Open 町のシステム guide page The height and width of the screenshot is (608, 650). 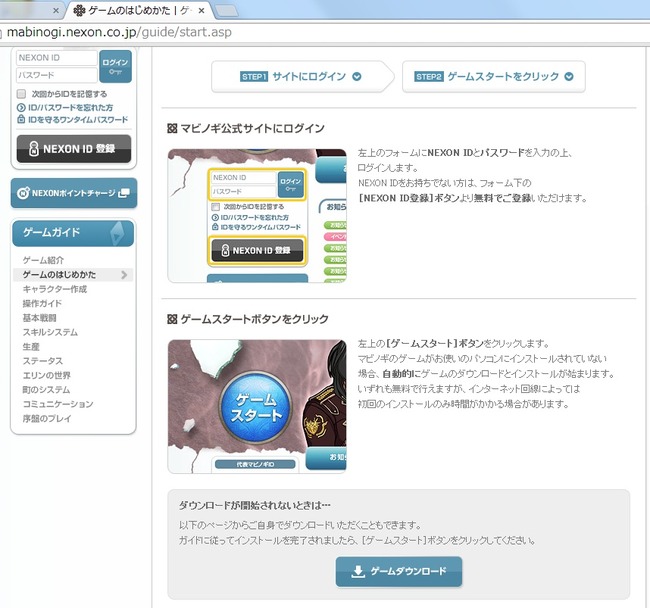46,390
